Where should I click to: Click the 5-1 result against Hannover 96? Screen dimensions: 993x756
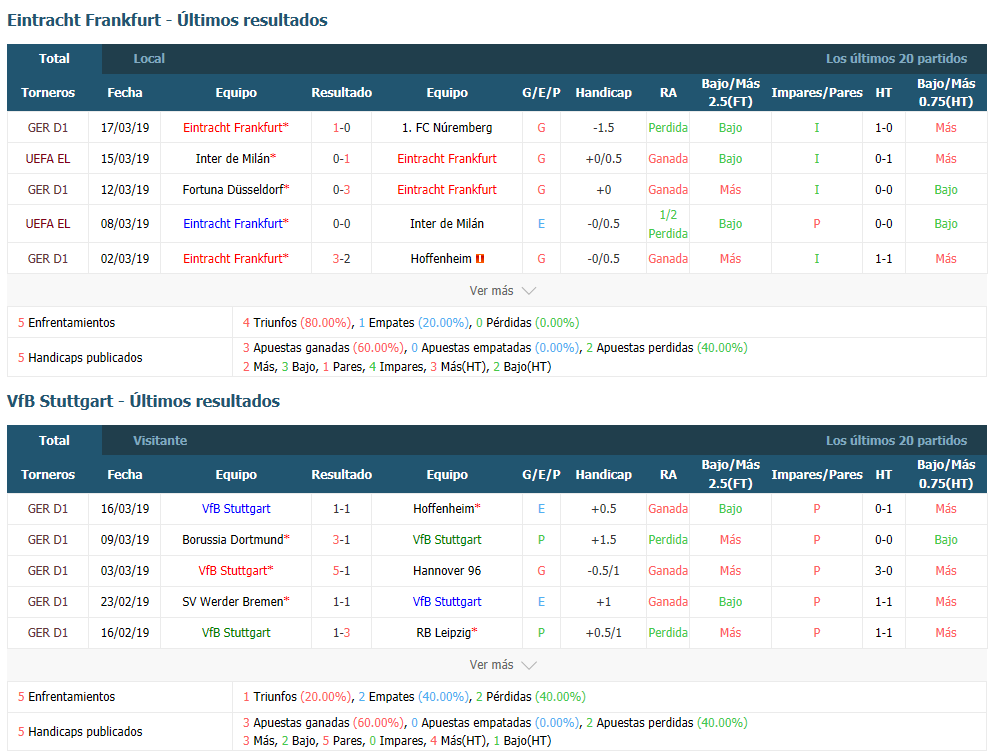coord(341,571)
